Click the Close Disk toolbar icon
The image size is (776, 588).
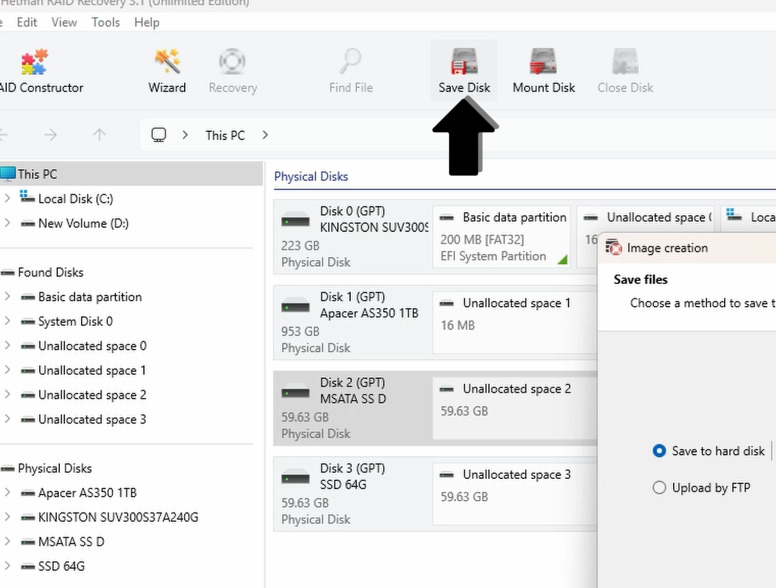point(625,61)
